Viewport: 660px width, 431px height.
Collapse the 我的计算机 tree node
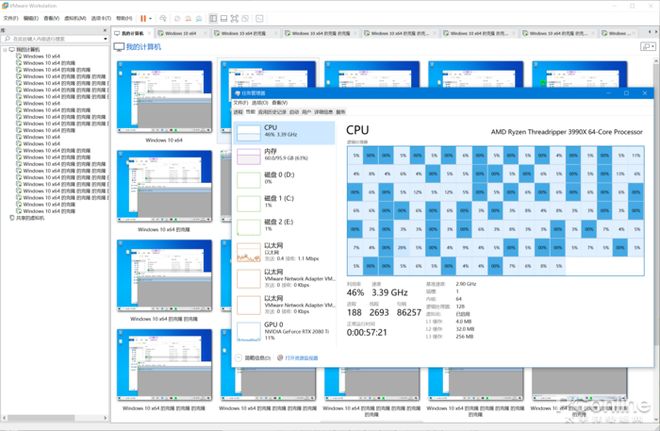click(5, 50)
